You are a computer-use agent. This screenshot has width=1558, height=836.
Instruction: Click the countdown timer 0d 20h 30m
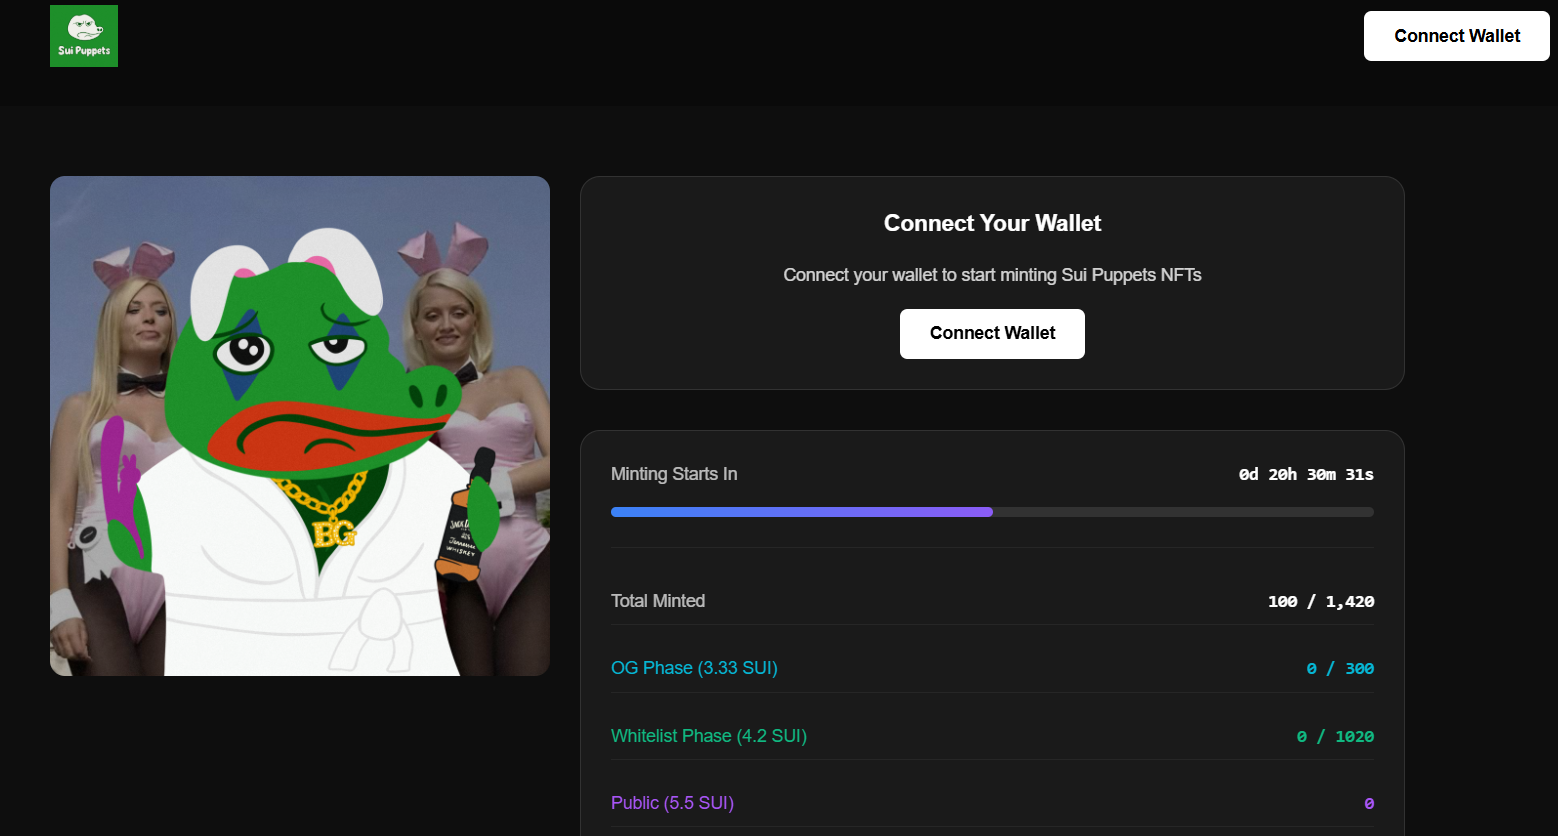(x=1305, y=474)
